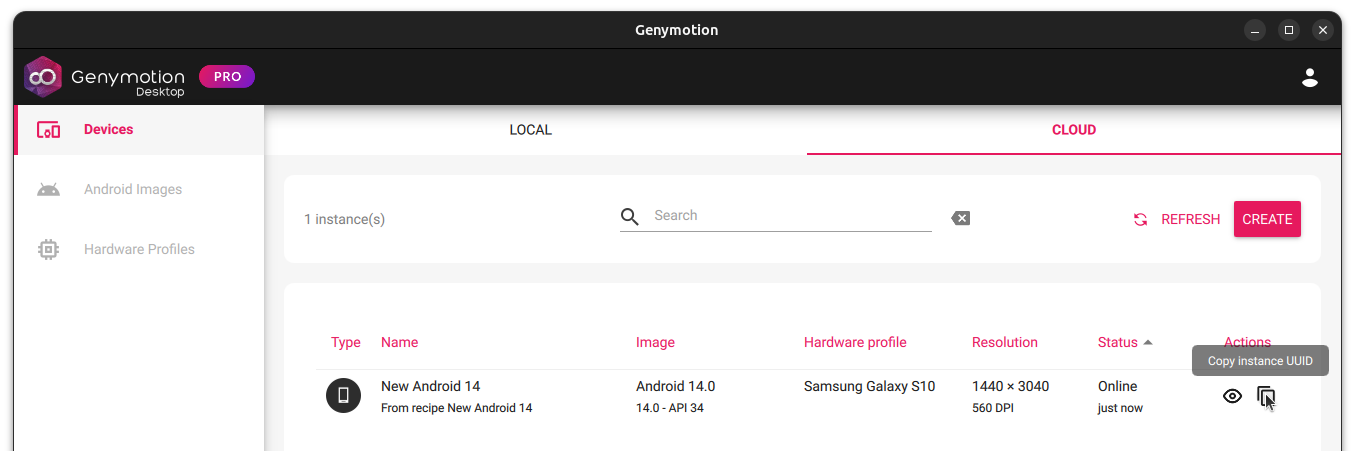Click the magnifying glass search icon
1355x451 pixels.
click(629, 217)
